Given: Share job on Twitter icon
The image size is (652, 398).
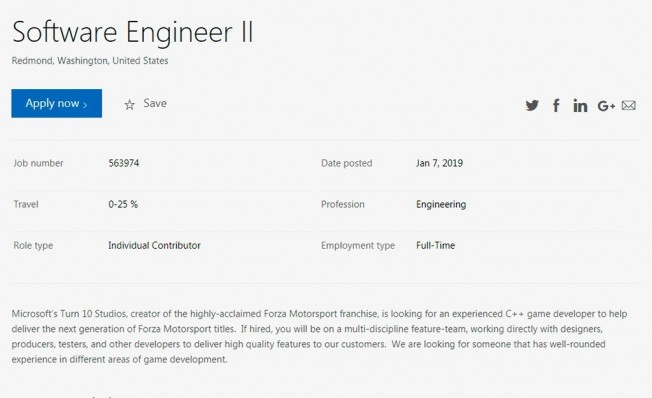Looking at the screenshot, I should (532, 106).
